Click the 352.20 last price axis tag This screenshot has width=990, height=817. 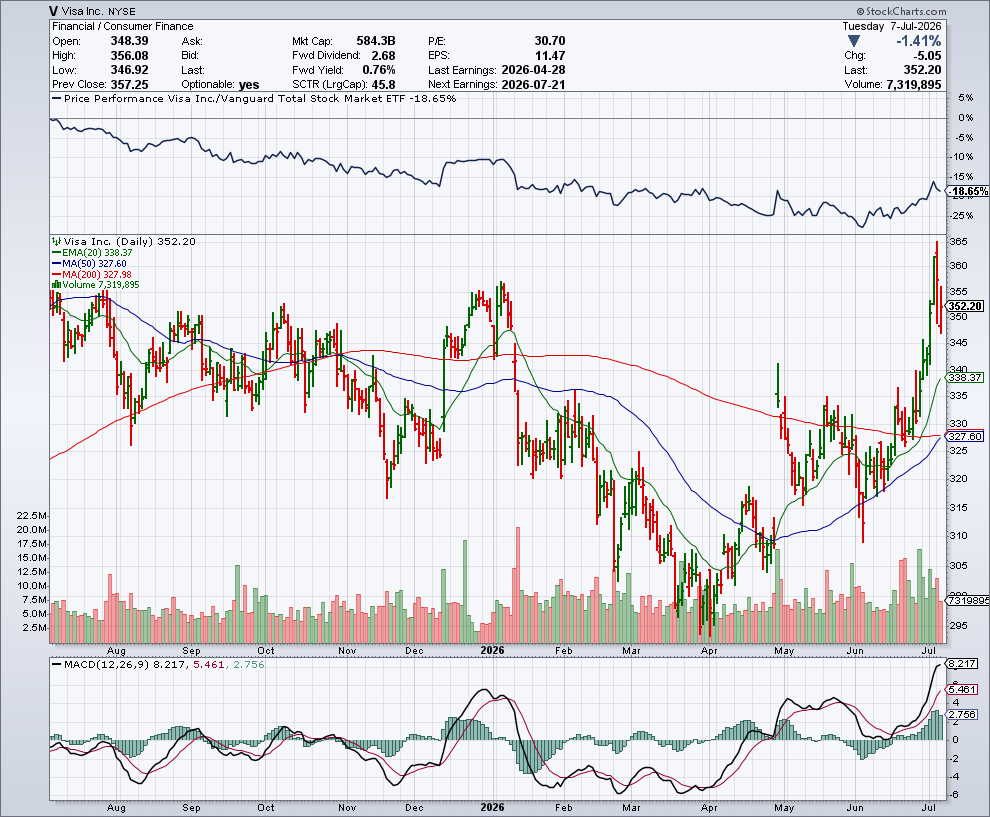click(966, 306)
